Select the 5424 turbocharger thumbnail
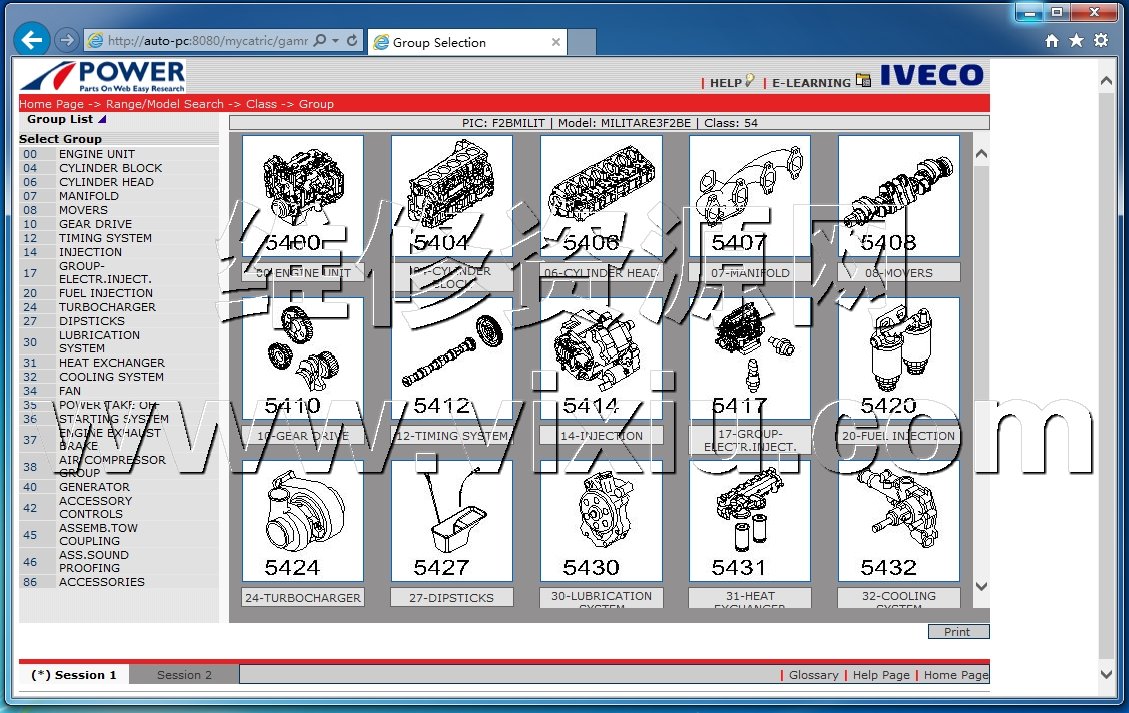 point(302,520)
